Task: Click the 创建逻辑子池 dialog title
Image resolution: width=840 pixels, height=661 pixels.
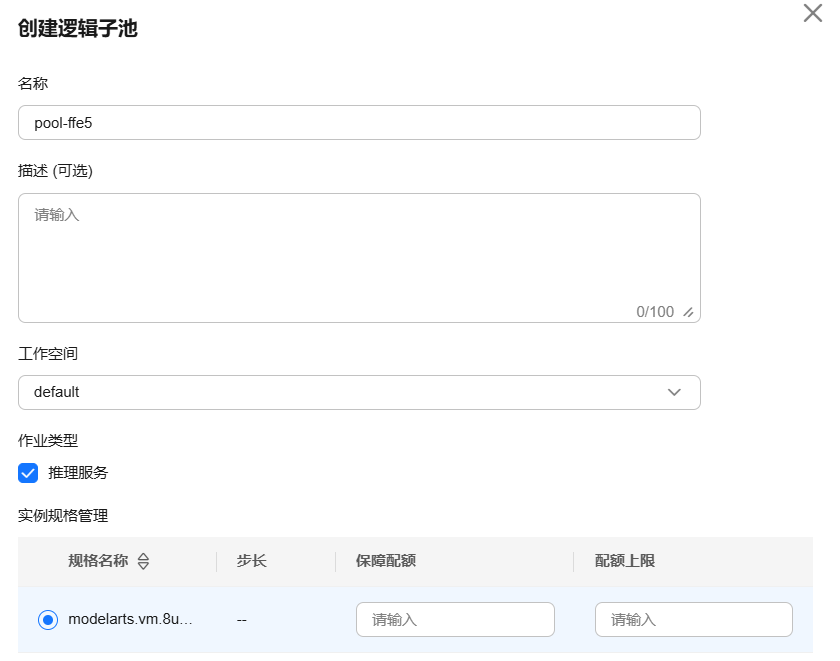Action: [78, 28]
